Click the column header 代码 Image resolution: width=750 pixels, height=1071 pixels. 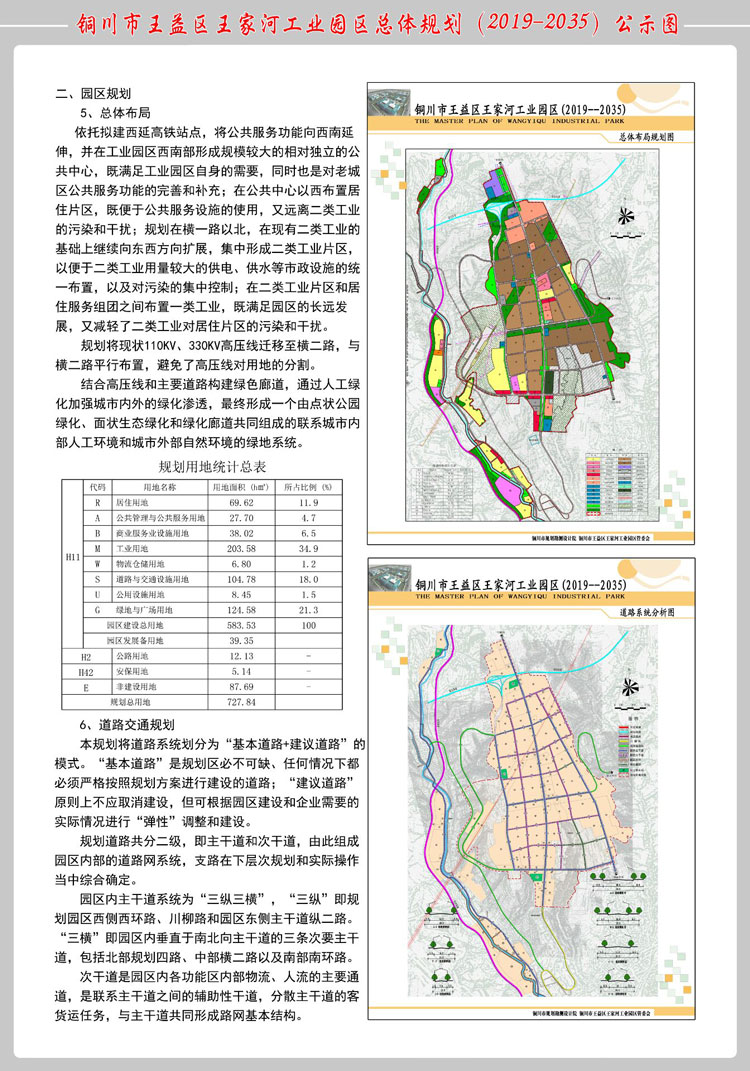tap(97, 487)
